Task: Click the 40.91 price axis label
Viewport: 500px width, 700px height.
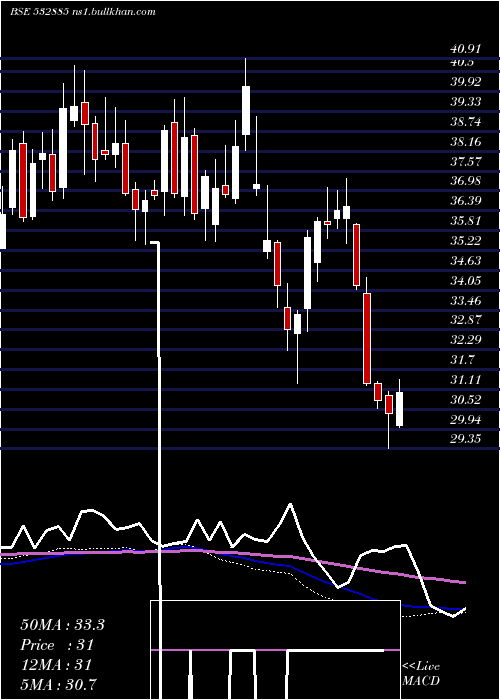Action: coord(466,49)
